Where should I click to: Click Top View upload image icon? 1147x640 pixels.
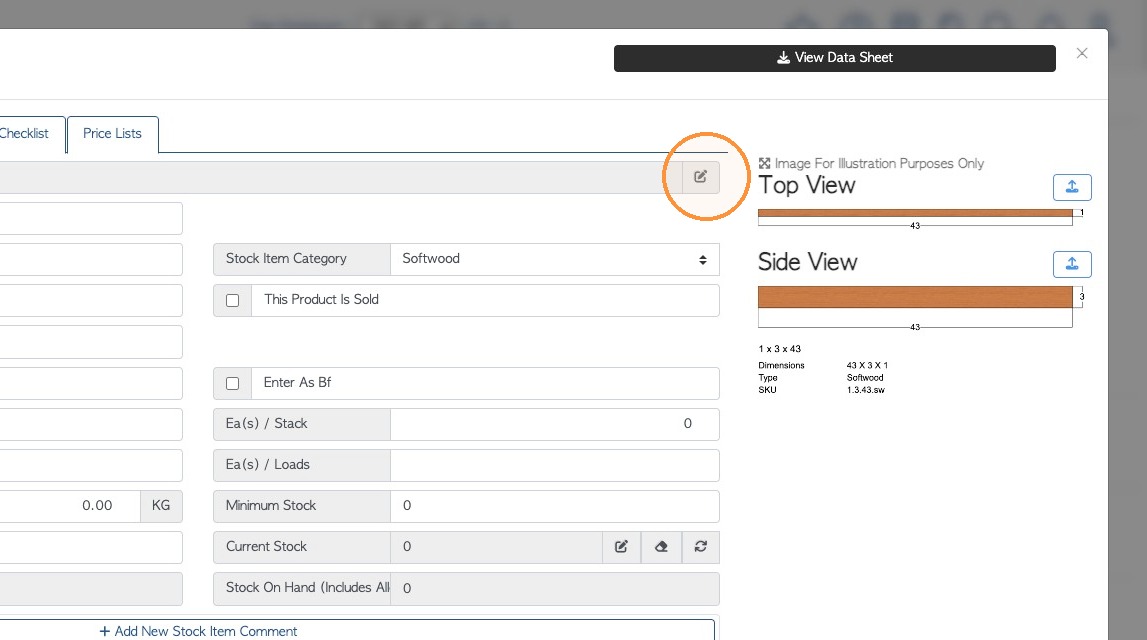[1072, 187]
